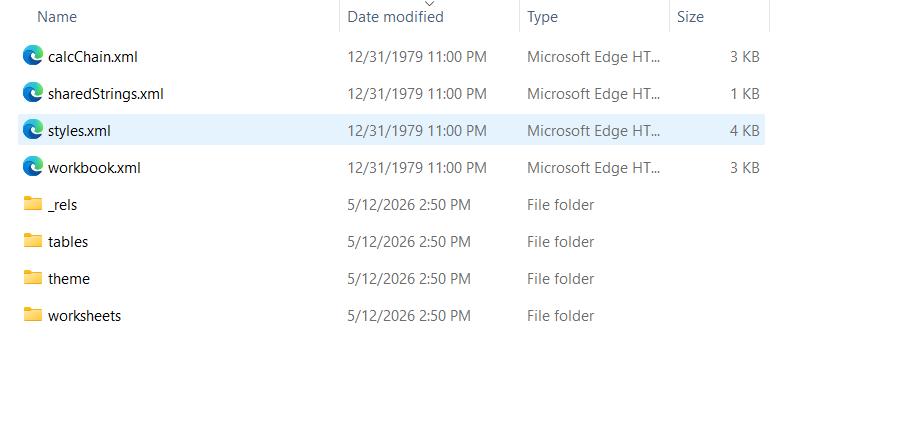Select the tables folder icon

click(33, 241)
